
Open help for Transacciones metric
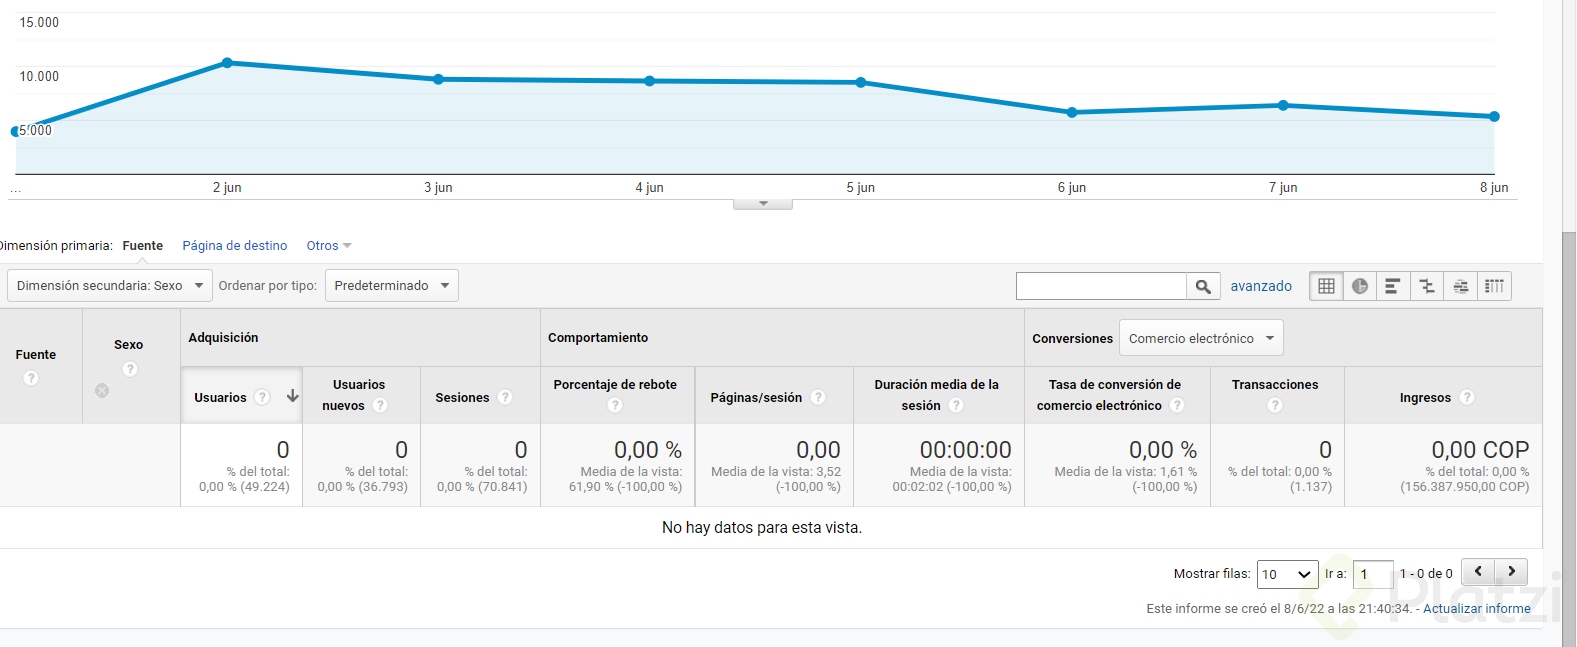point(1275,405)
